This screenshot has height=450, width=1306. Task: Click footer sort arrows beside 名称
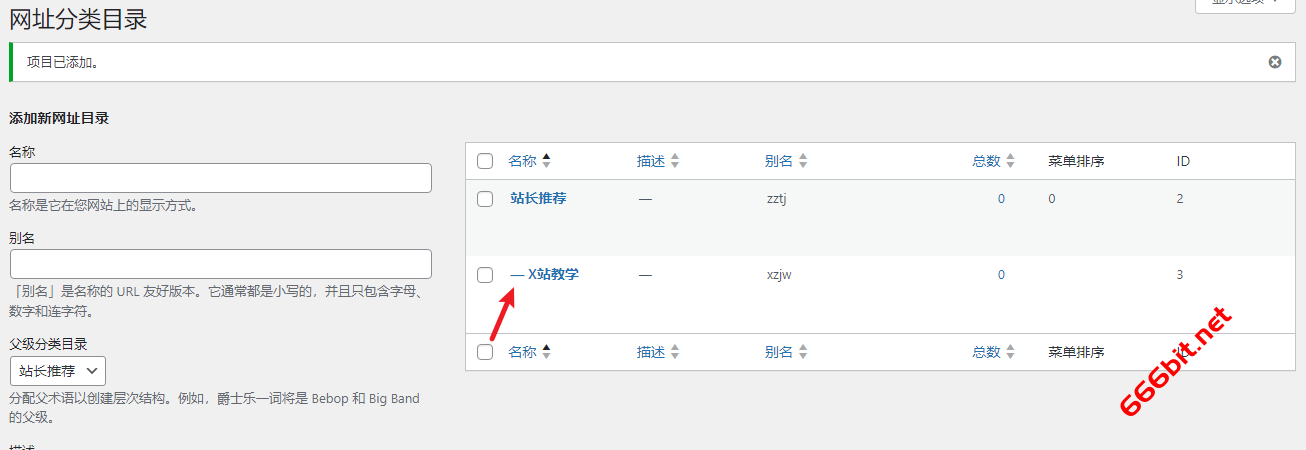546,352
